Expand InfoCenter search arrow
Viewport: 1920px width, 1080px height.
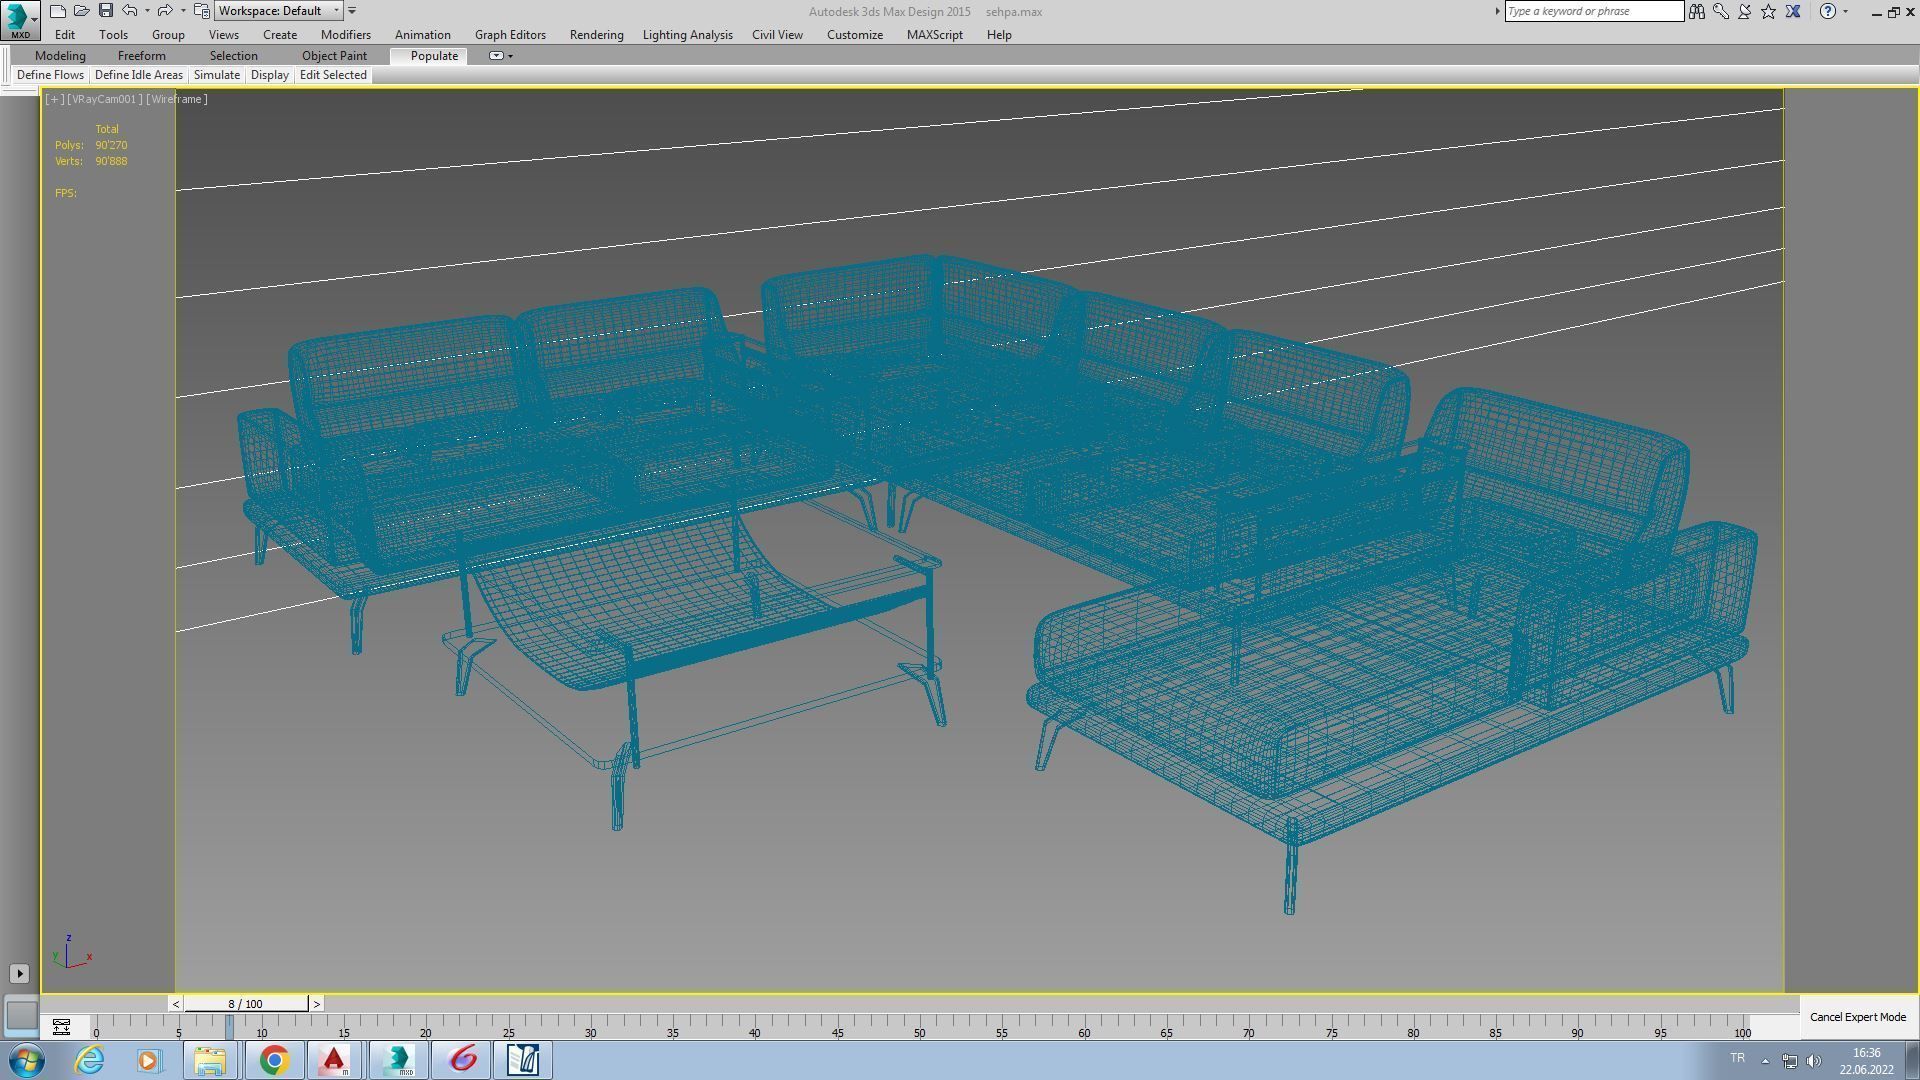(x=1497, y=11)
